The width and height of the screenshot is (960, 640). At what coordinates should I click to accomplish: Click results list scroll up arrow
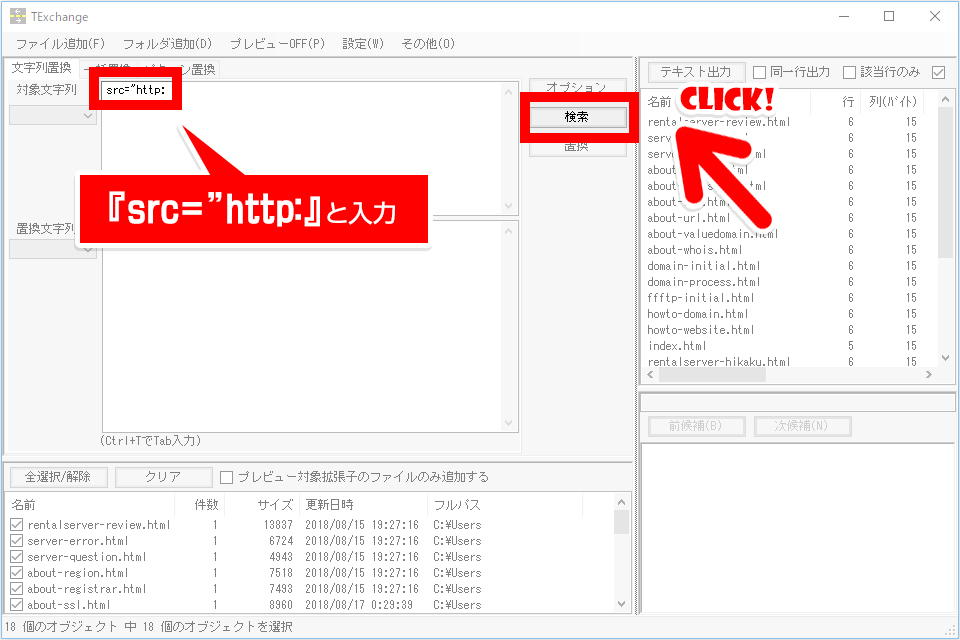point(945,99)
